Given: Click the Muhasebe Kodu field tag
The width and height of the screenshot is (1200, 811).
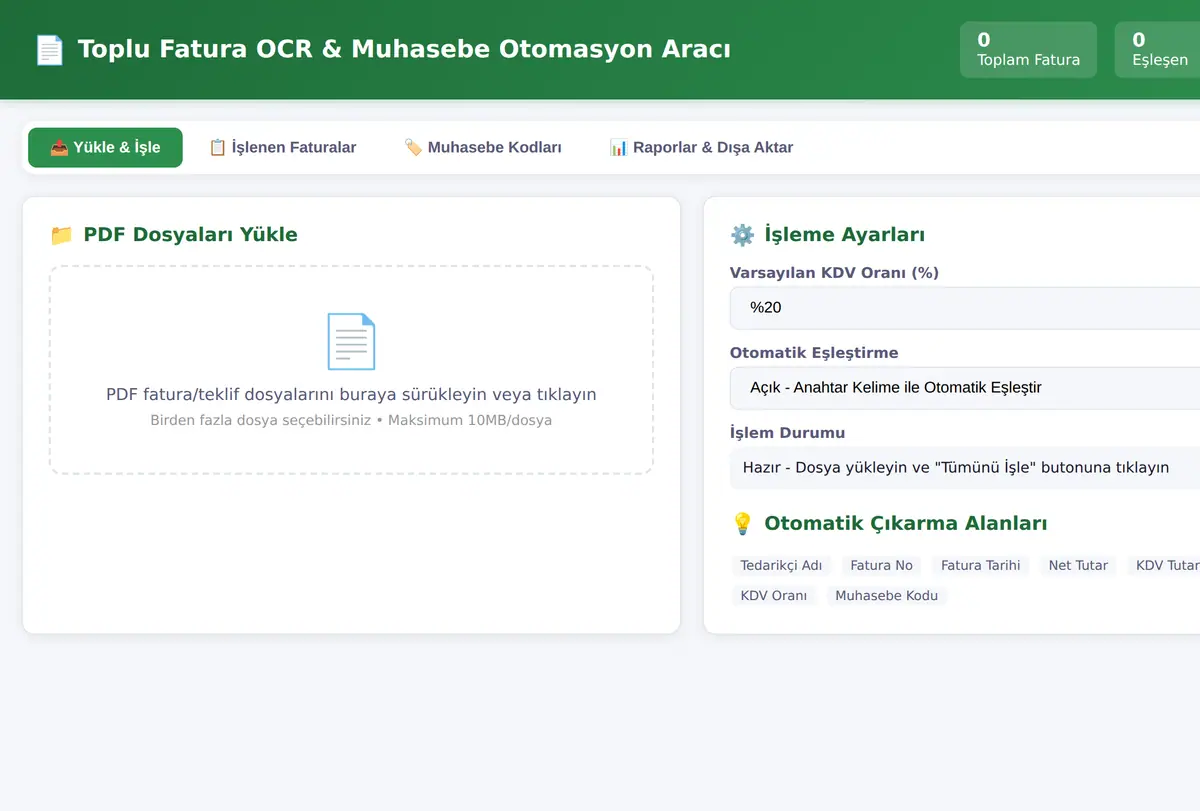Looking at the screenshot, I should tap(887, 596).
